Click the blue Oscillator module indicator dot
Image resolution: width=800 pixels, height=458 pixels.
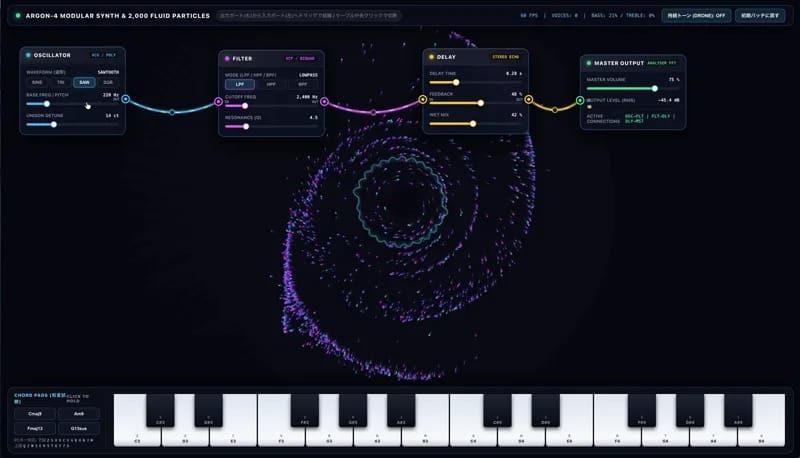(x=28, y=55)
